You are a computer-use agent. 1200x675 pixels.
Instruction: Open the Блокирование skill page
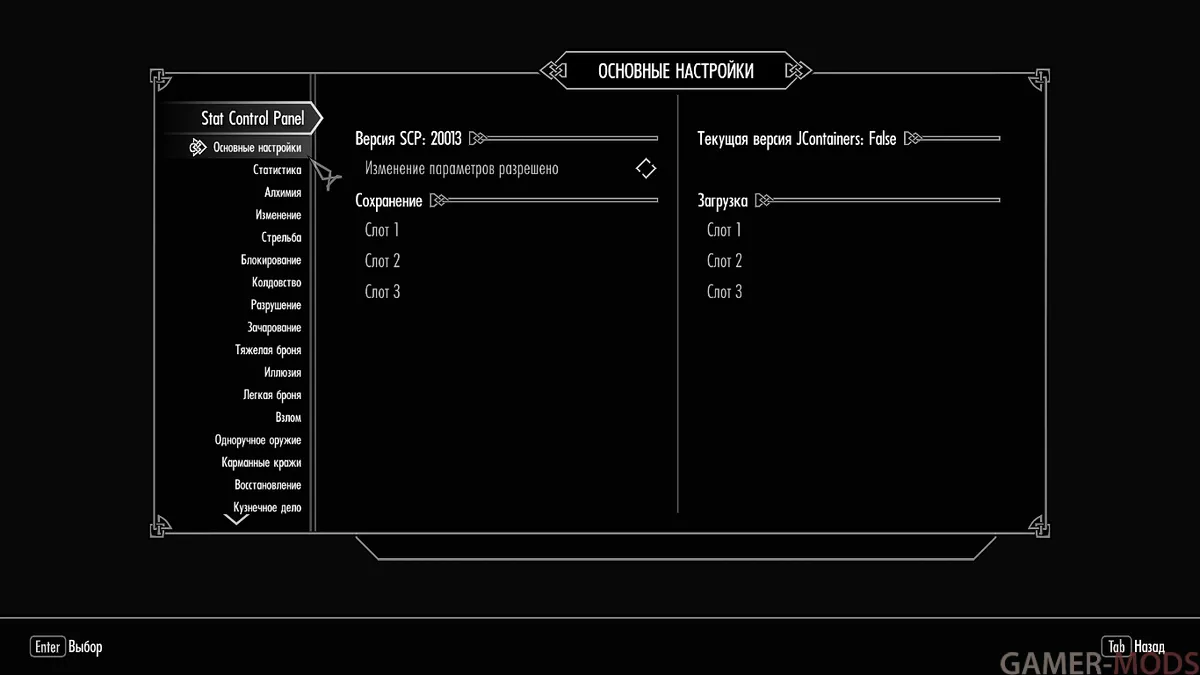click(271, 260)
